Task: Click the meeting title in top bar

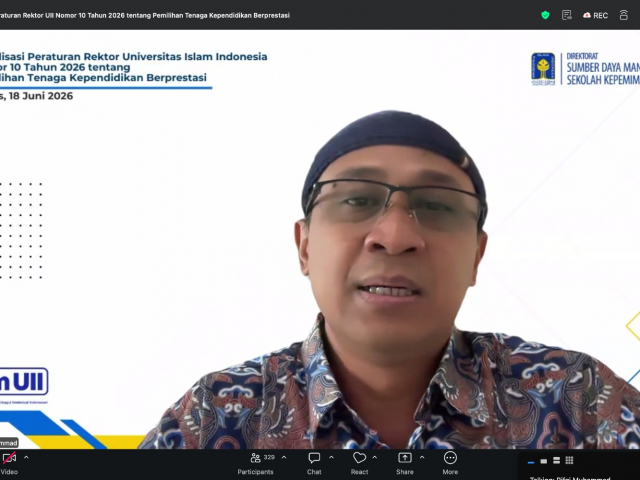Action: (145, 16)
